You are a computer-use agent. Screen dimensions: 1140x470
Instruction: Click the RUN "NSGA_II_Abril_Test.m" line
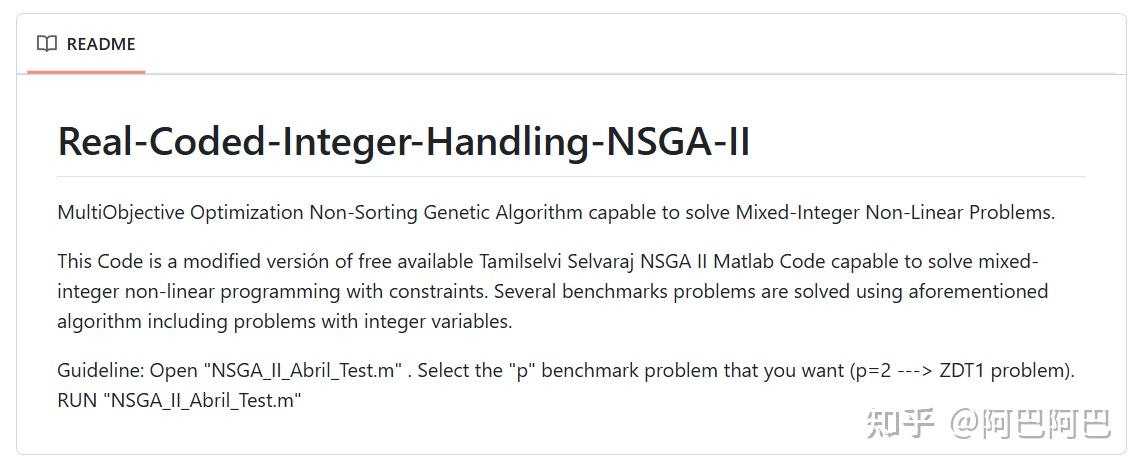(x=180, y=400)
